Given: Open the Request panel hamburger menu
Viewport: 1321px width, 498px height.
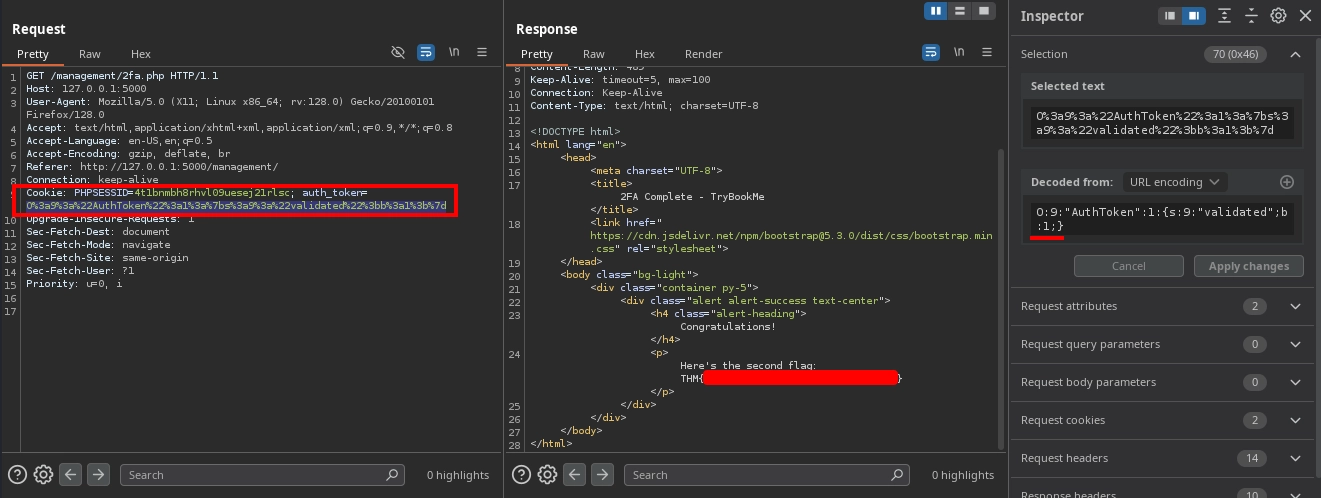Looking at the screenshot, I should click(482, 52).
